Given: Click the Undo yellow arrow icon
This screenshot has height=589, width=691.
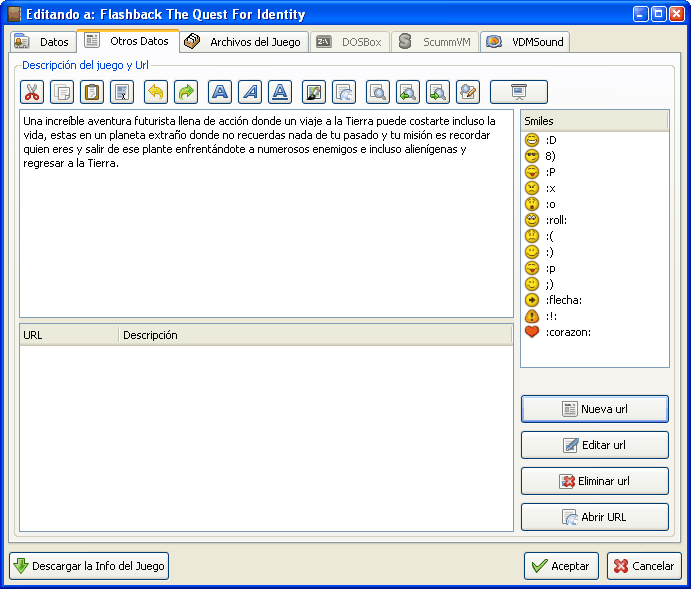Looking at the screenshot, I should coord(155,92).
